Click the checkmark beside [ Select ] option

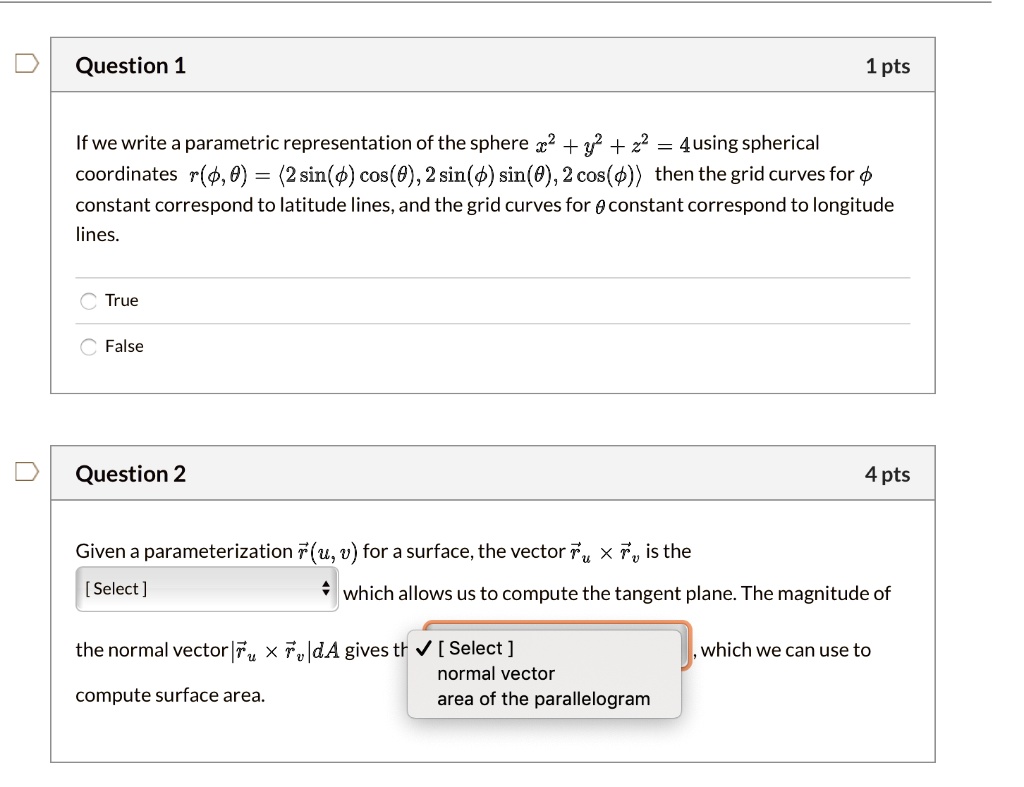click(x=423, y=648)
